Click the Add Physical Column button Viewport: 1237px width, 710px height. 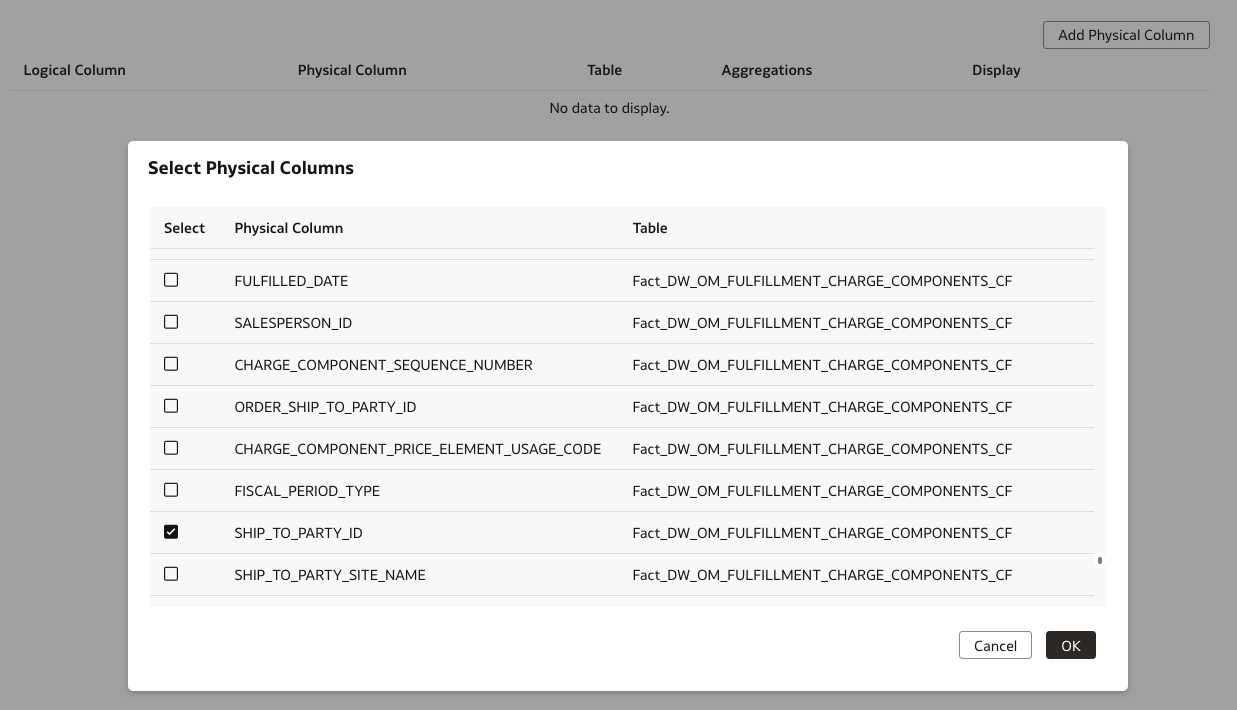(1126, 35)
